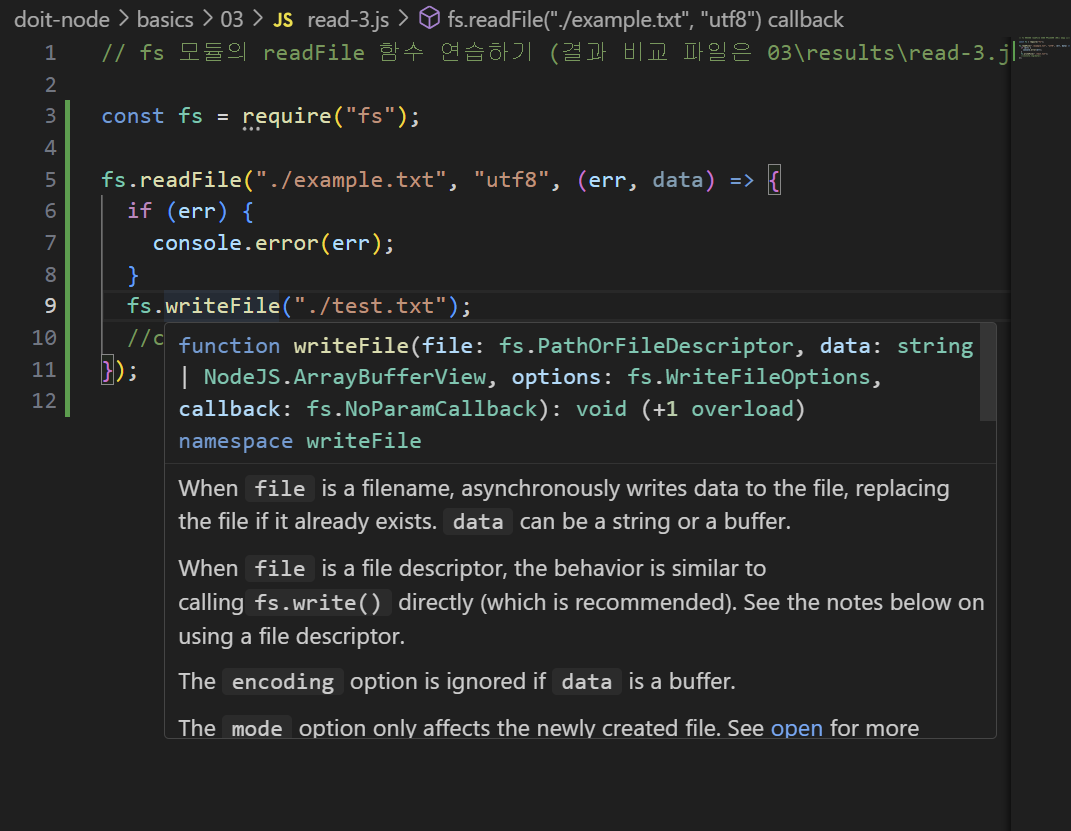The width and height of the screenshot is (1071, 831).
Task: Place cursor on writeFile in line 9
Action: (221, 305)
